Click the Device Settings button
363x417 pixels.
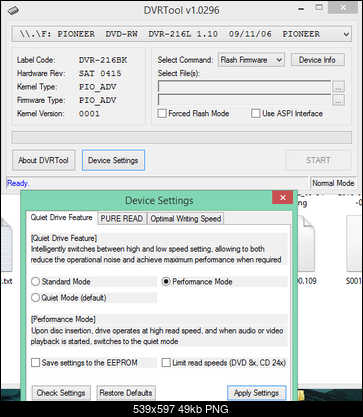coord(113,160)
